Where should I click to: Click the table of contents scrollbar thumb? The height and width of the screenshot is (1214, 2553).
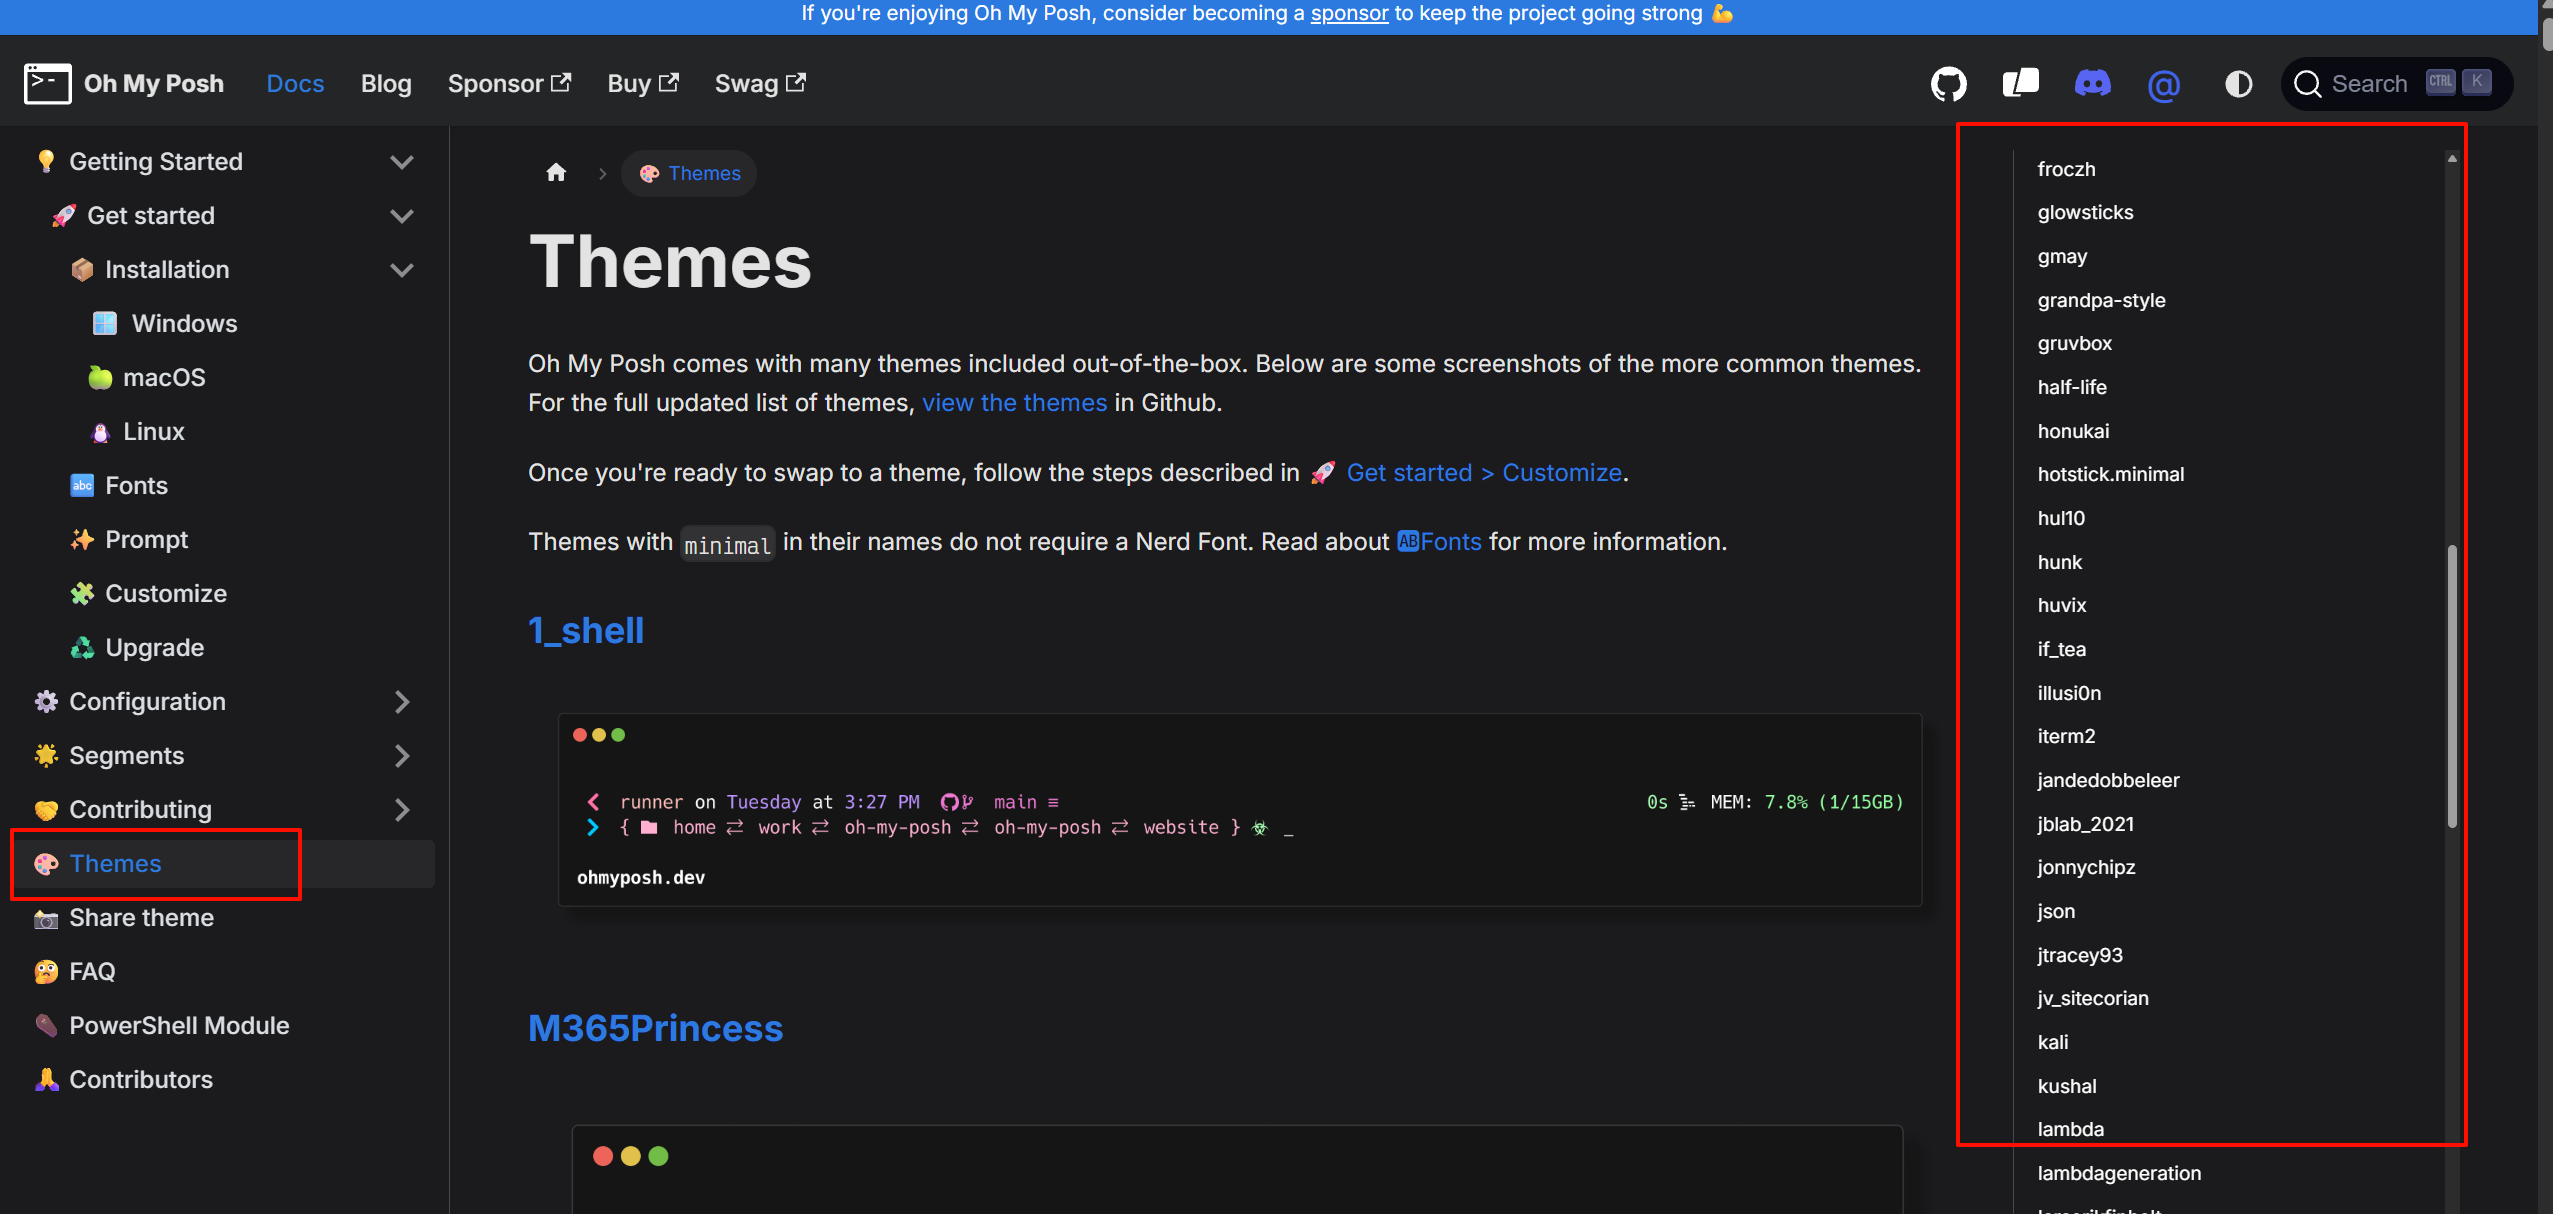[2452, 686]
